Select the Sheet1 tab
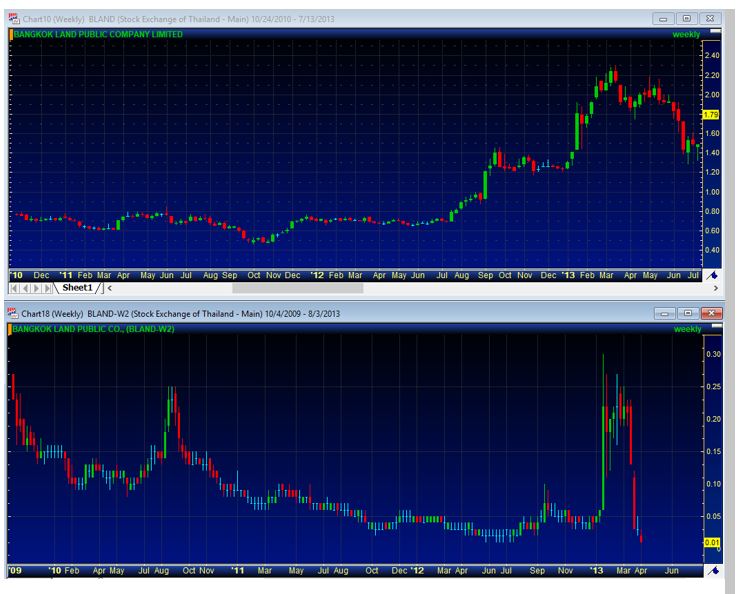Screen dimensions: 740x594 (x=77, y=288)
